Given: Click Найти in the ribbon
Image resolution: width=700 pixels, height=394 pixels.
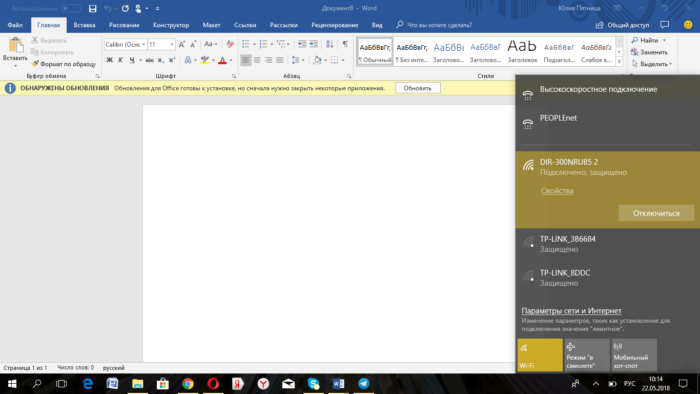Looking at the screenshot, I should coord(648,40).
